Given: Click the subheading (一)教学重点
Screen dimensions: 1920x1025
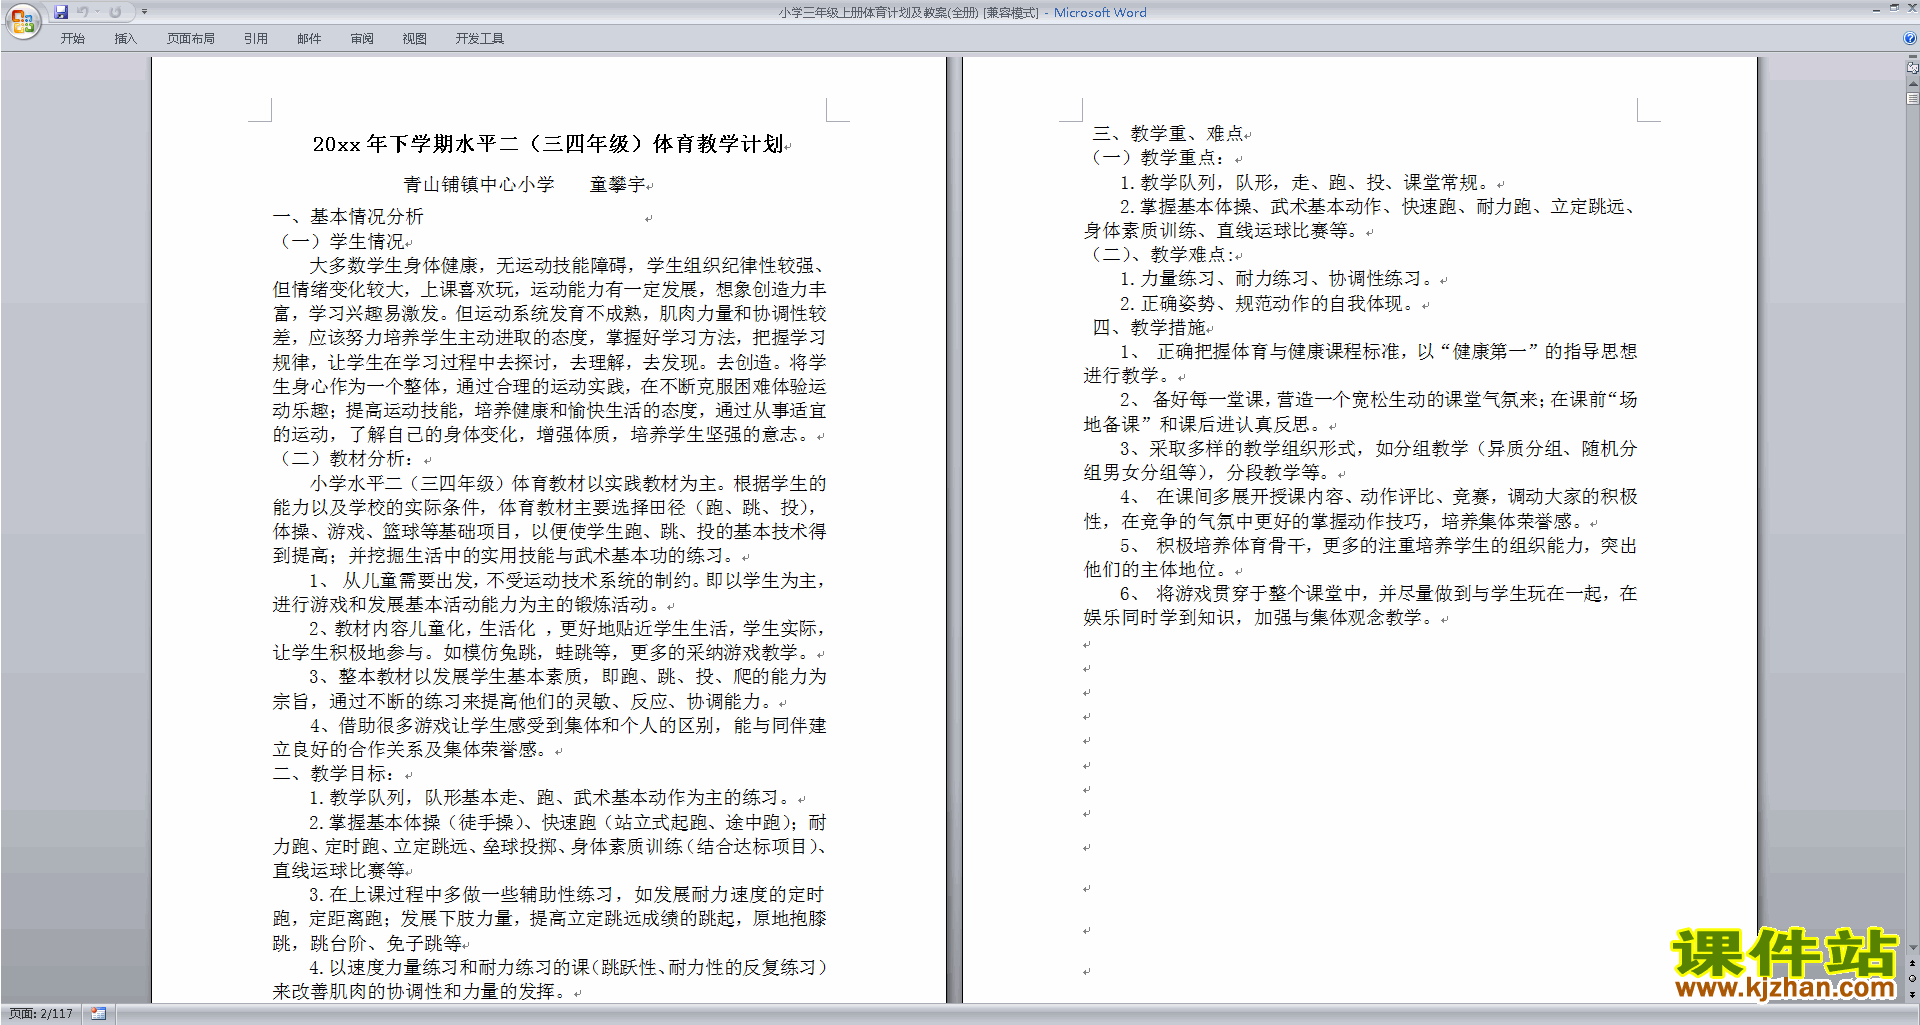Looking at the screenshot, I should [x=1155, y=157].
